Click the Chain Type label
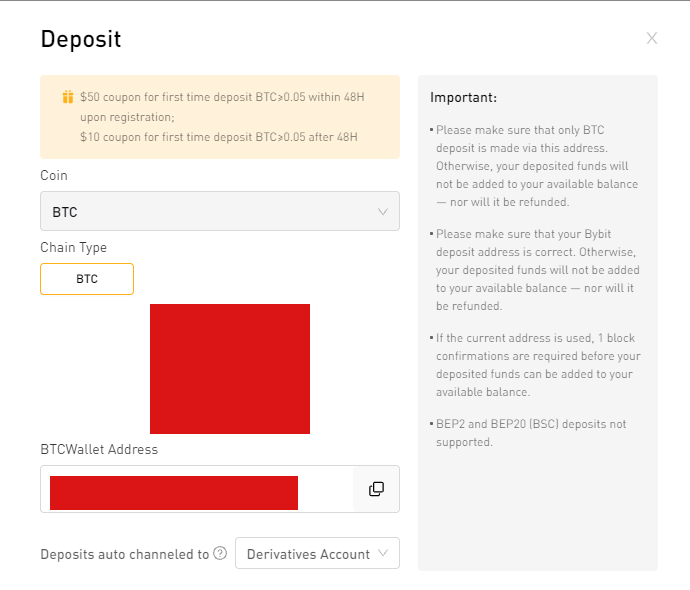 click(x=73, y=248)
